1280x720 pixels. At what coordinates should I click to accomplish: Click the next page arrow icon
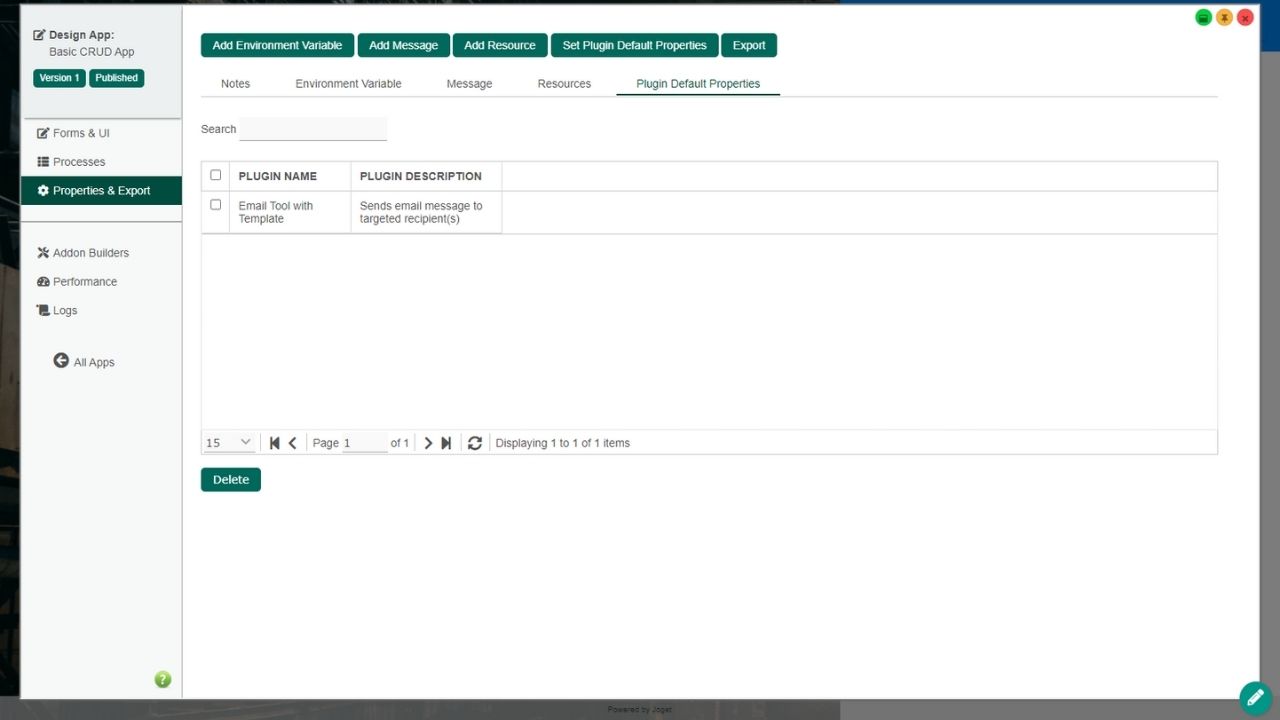(428, 443)
